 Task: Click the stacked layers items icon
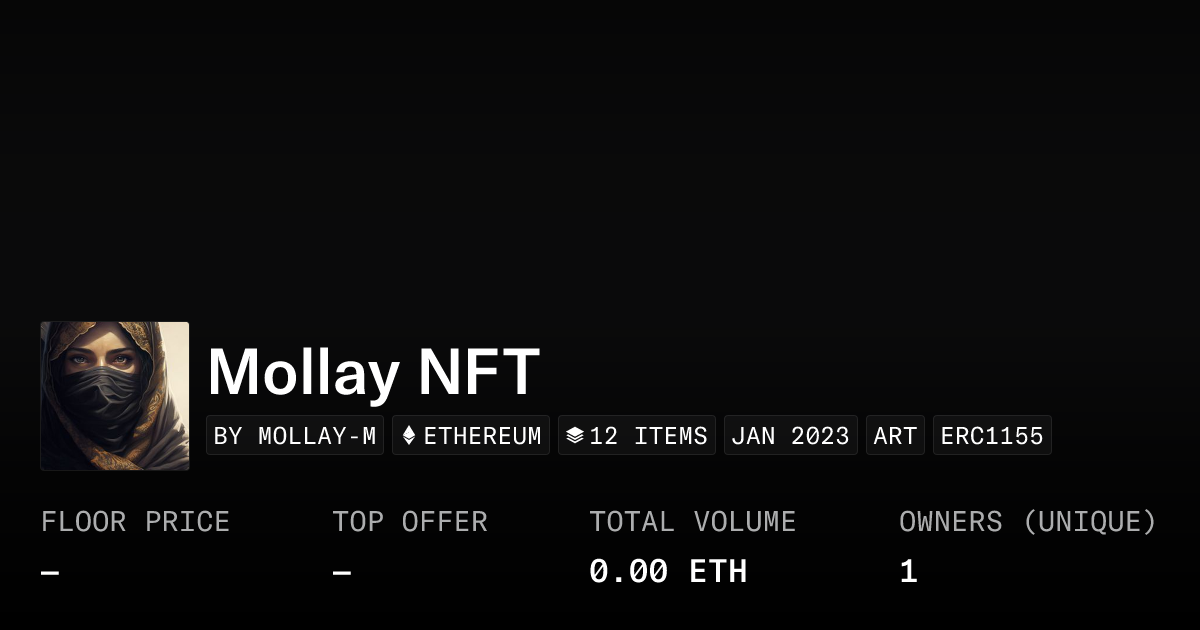[574, 436]
